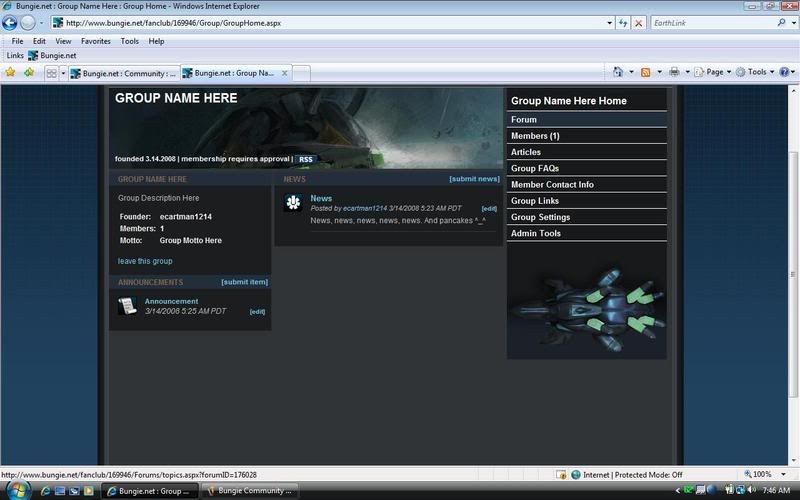Click the Home icon in command bar
This screenshot has width=800, height=500.
pos(618,72)
